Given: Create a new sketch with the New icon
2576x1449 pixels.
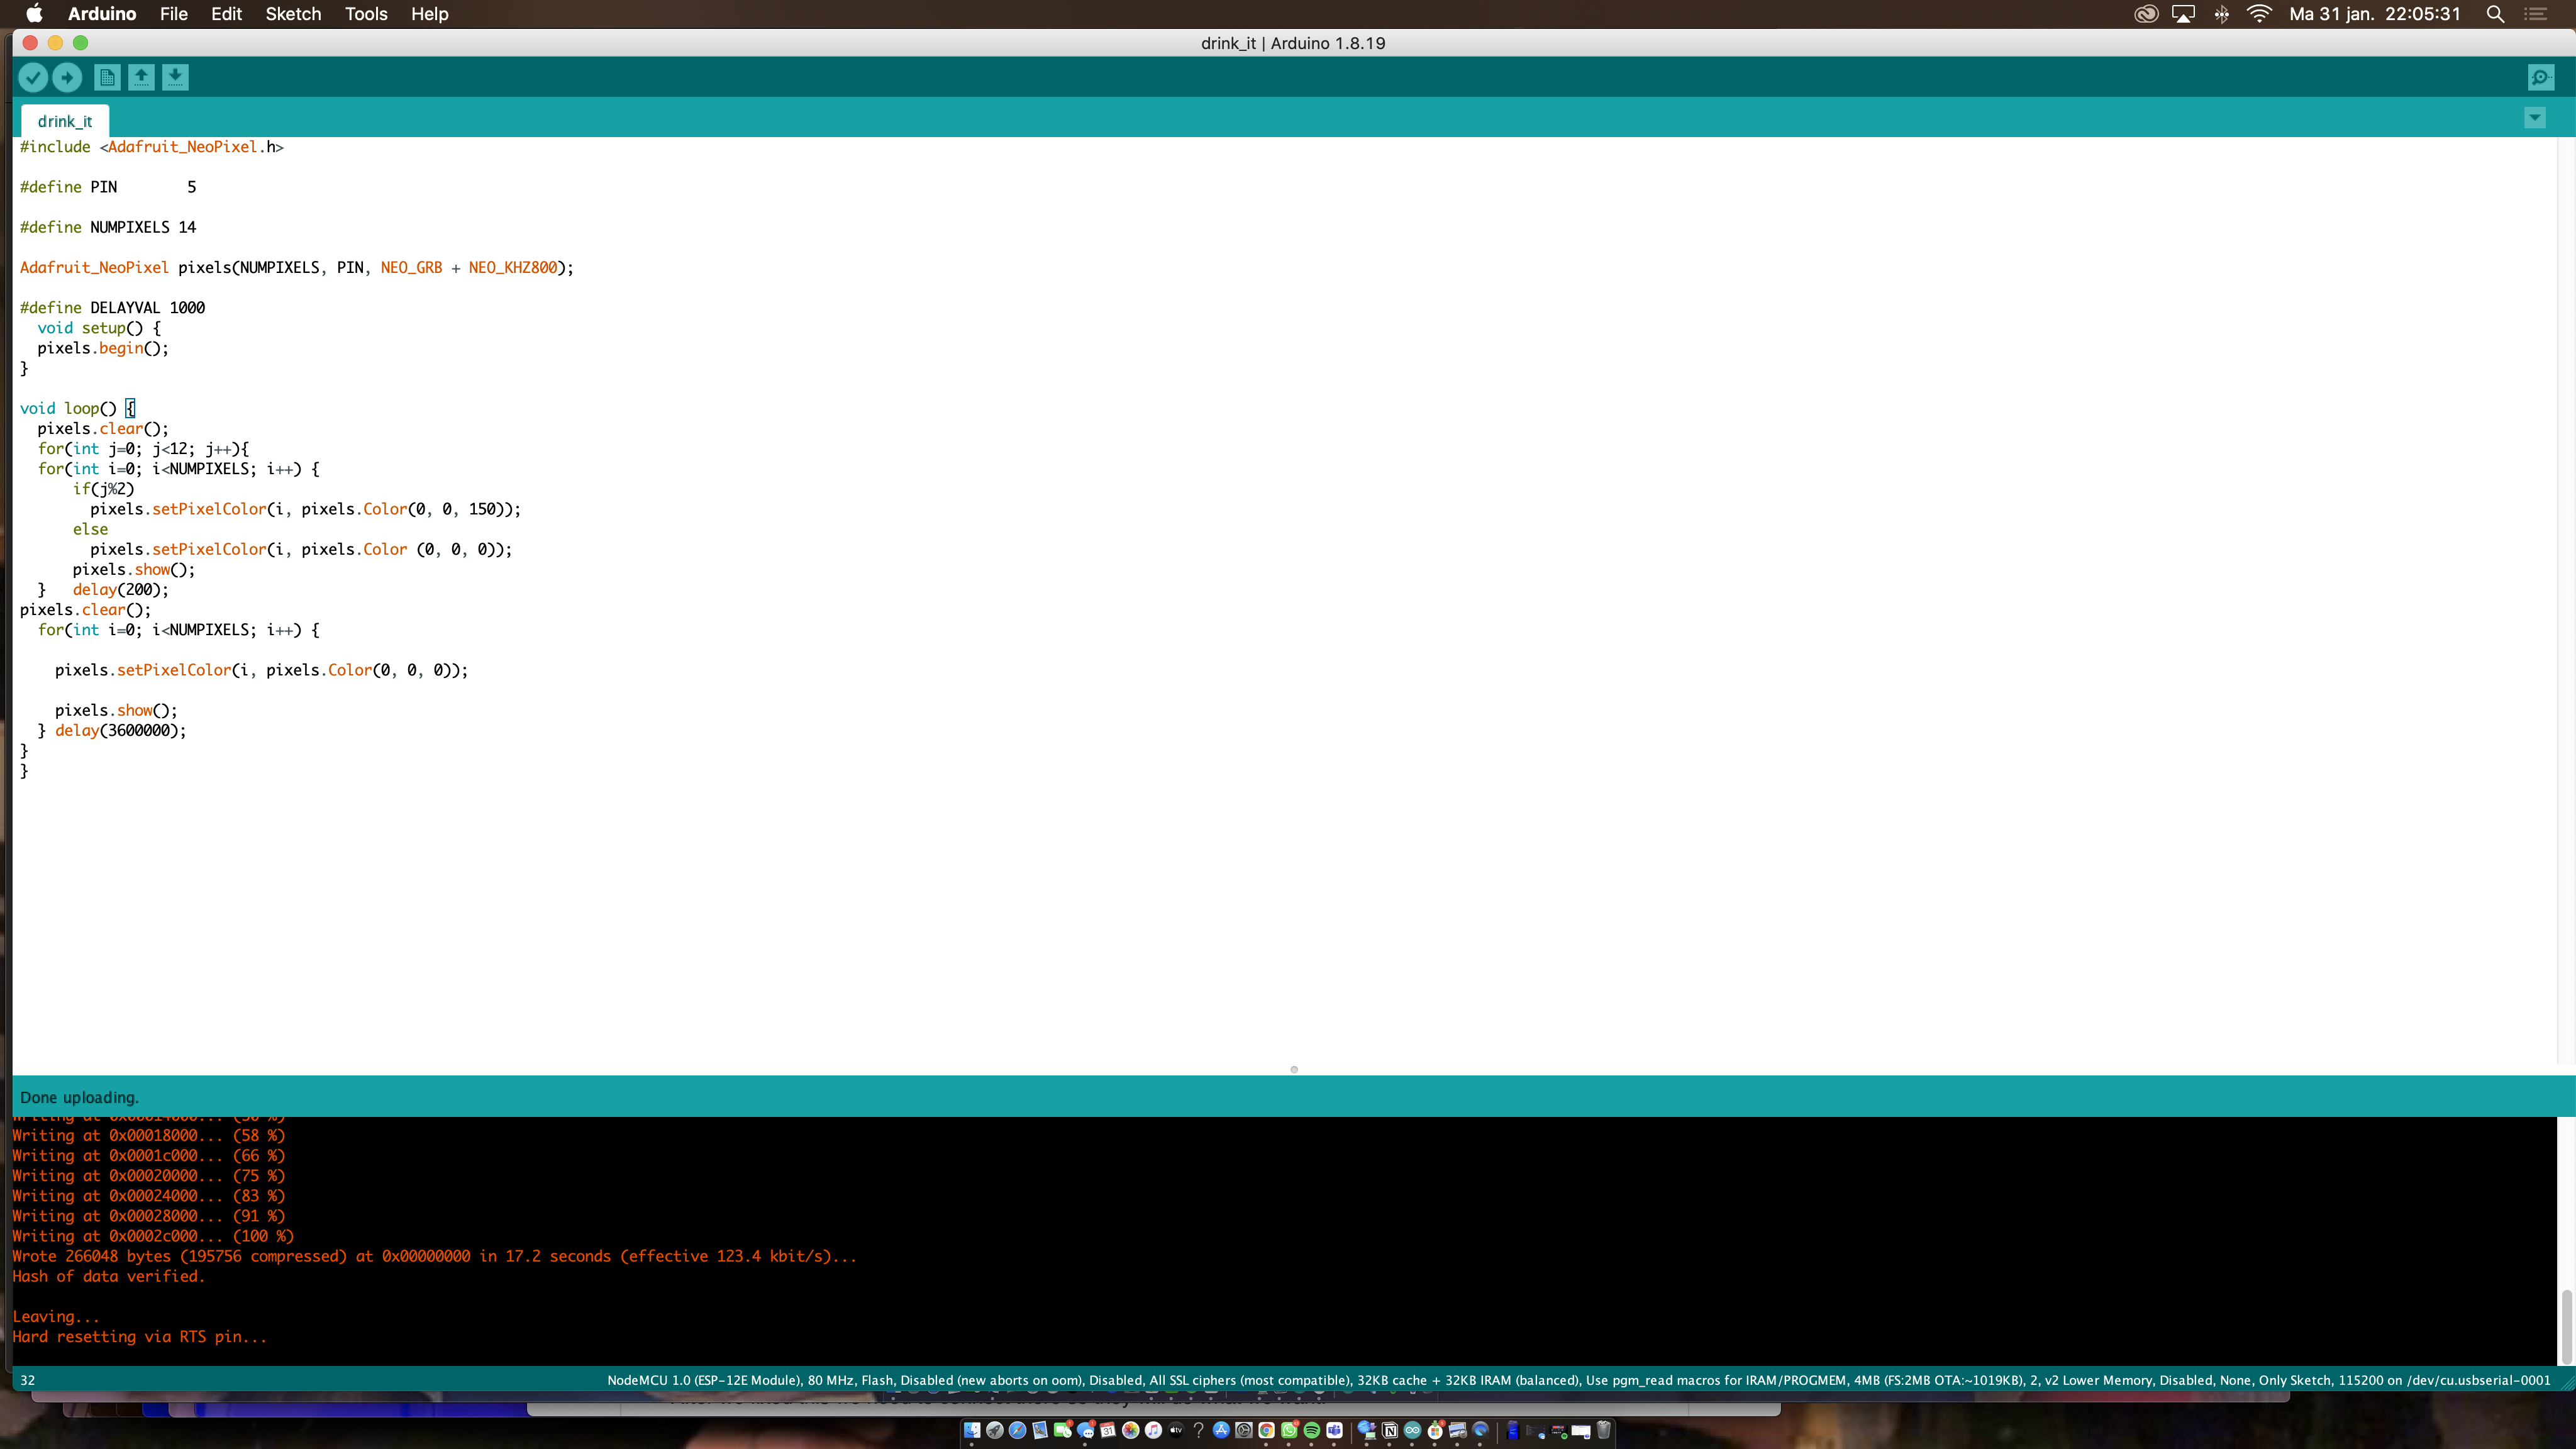Looking at the screenshot, I should coord(107,77).
